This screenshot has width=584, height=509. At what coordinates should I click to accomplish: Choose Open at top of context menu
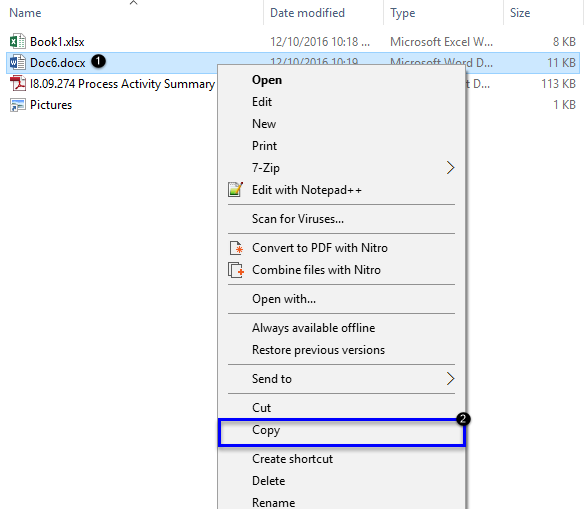pos(341,80)
